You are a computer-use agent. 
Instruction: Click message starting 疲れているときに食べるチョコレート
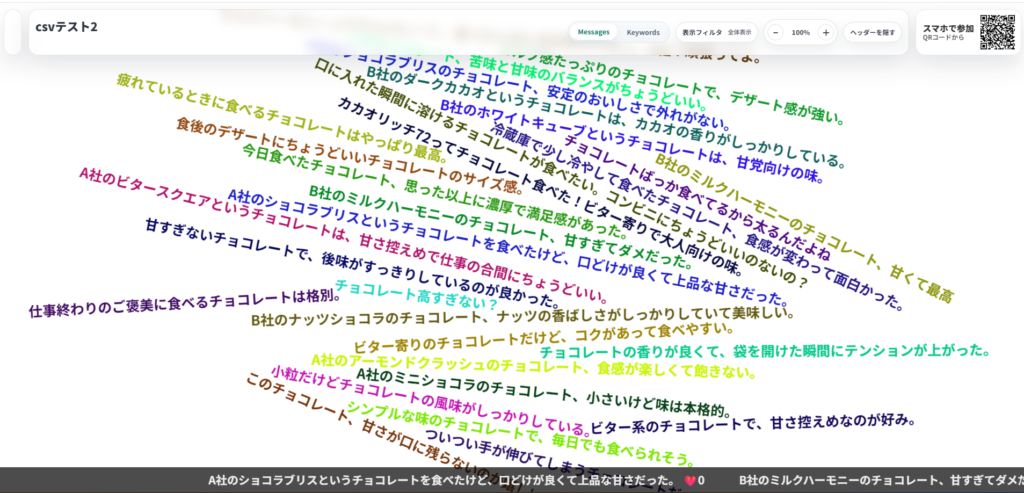tap(283, 118)
